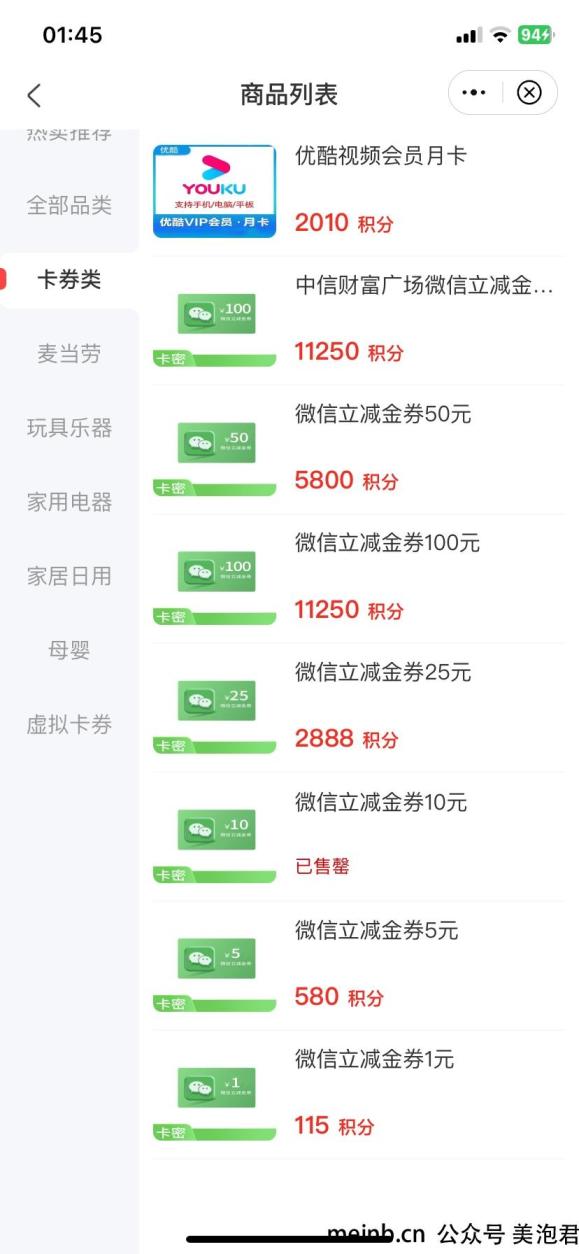Open the Youku VIP monthly card thumbnail

point(214,191)
